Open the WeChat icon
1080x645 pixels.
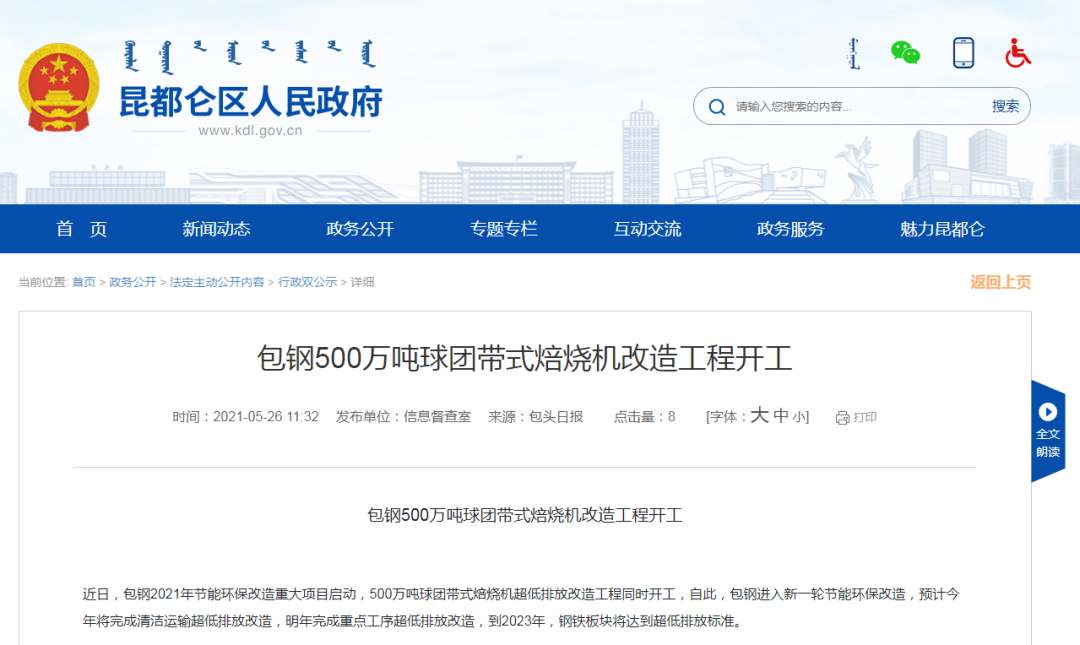tap(905, 53)
